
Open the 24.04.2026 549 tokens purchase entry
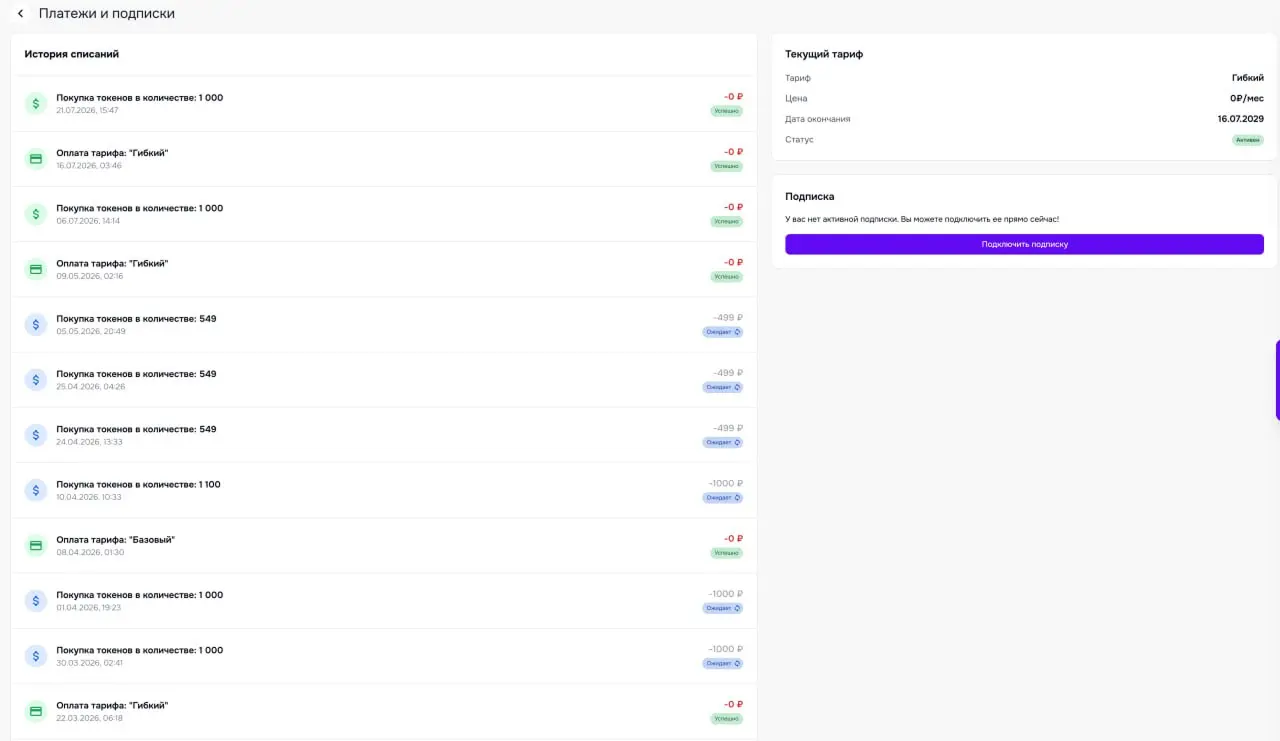coord(384,435)
